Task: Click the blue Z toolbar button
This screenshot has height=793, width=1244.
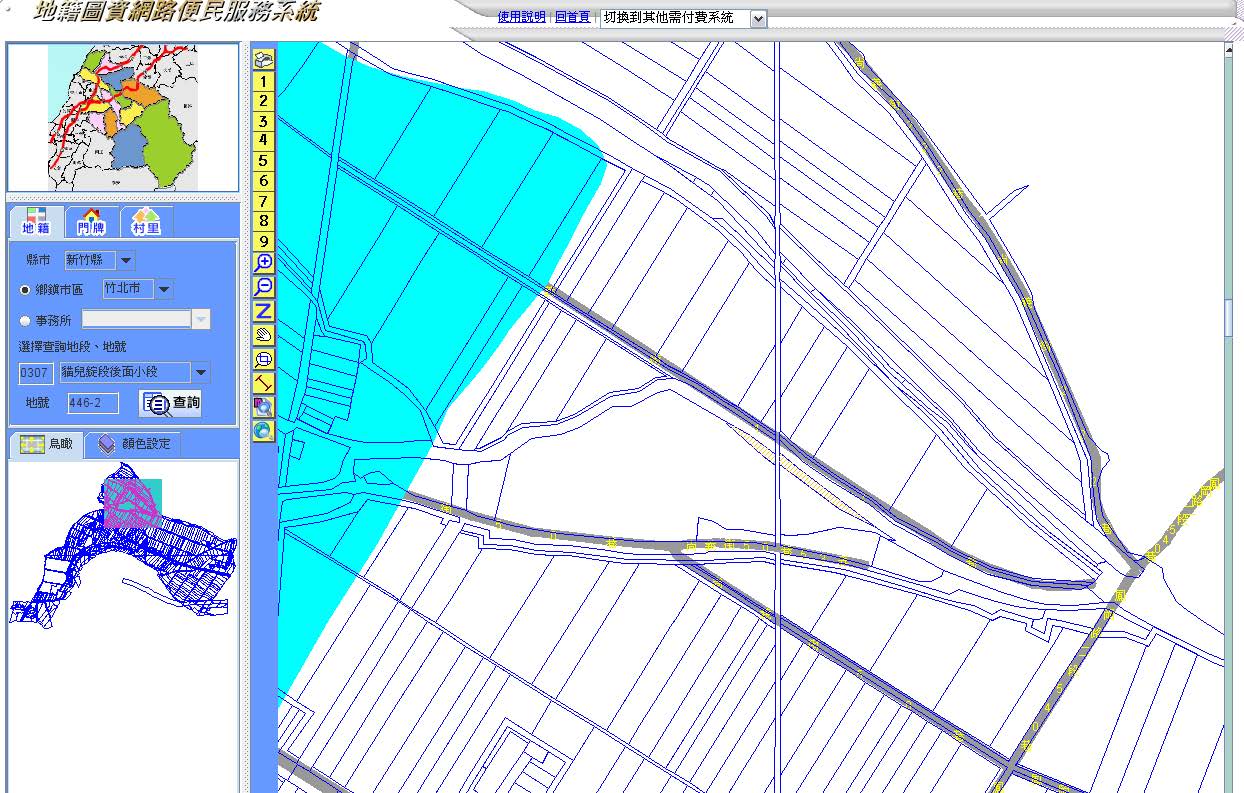Action: 263,311
